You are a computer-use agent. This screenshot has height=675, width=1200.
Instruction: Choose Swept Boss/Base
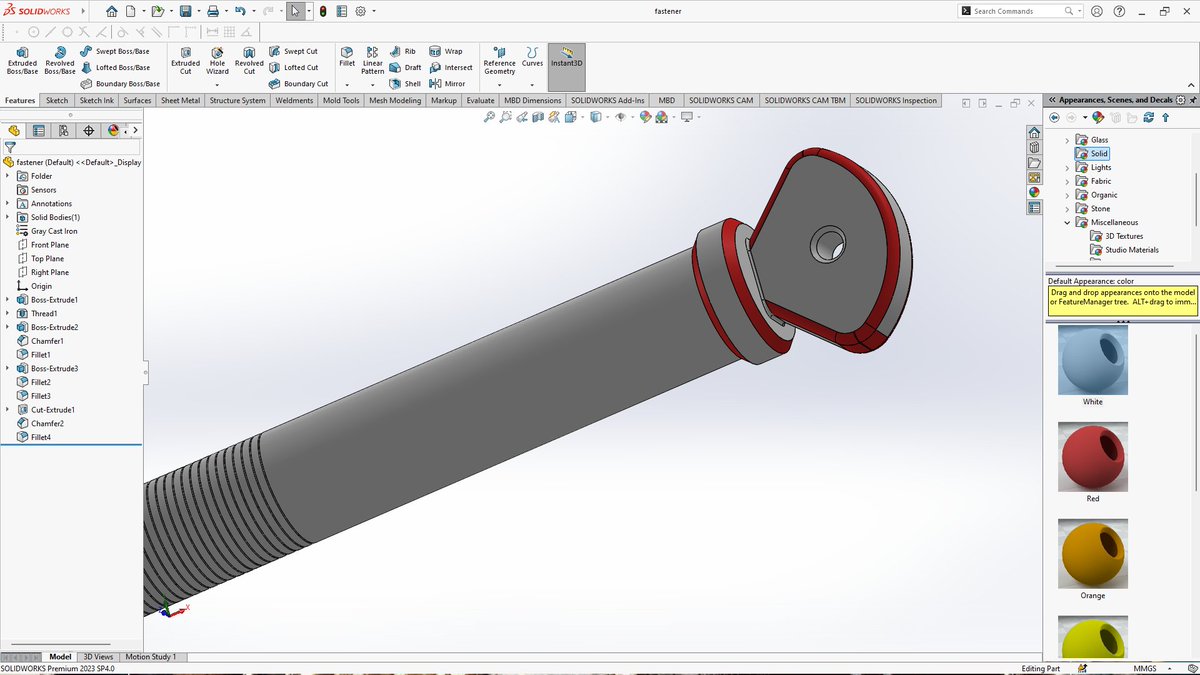pos(115,51)
